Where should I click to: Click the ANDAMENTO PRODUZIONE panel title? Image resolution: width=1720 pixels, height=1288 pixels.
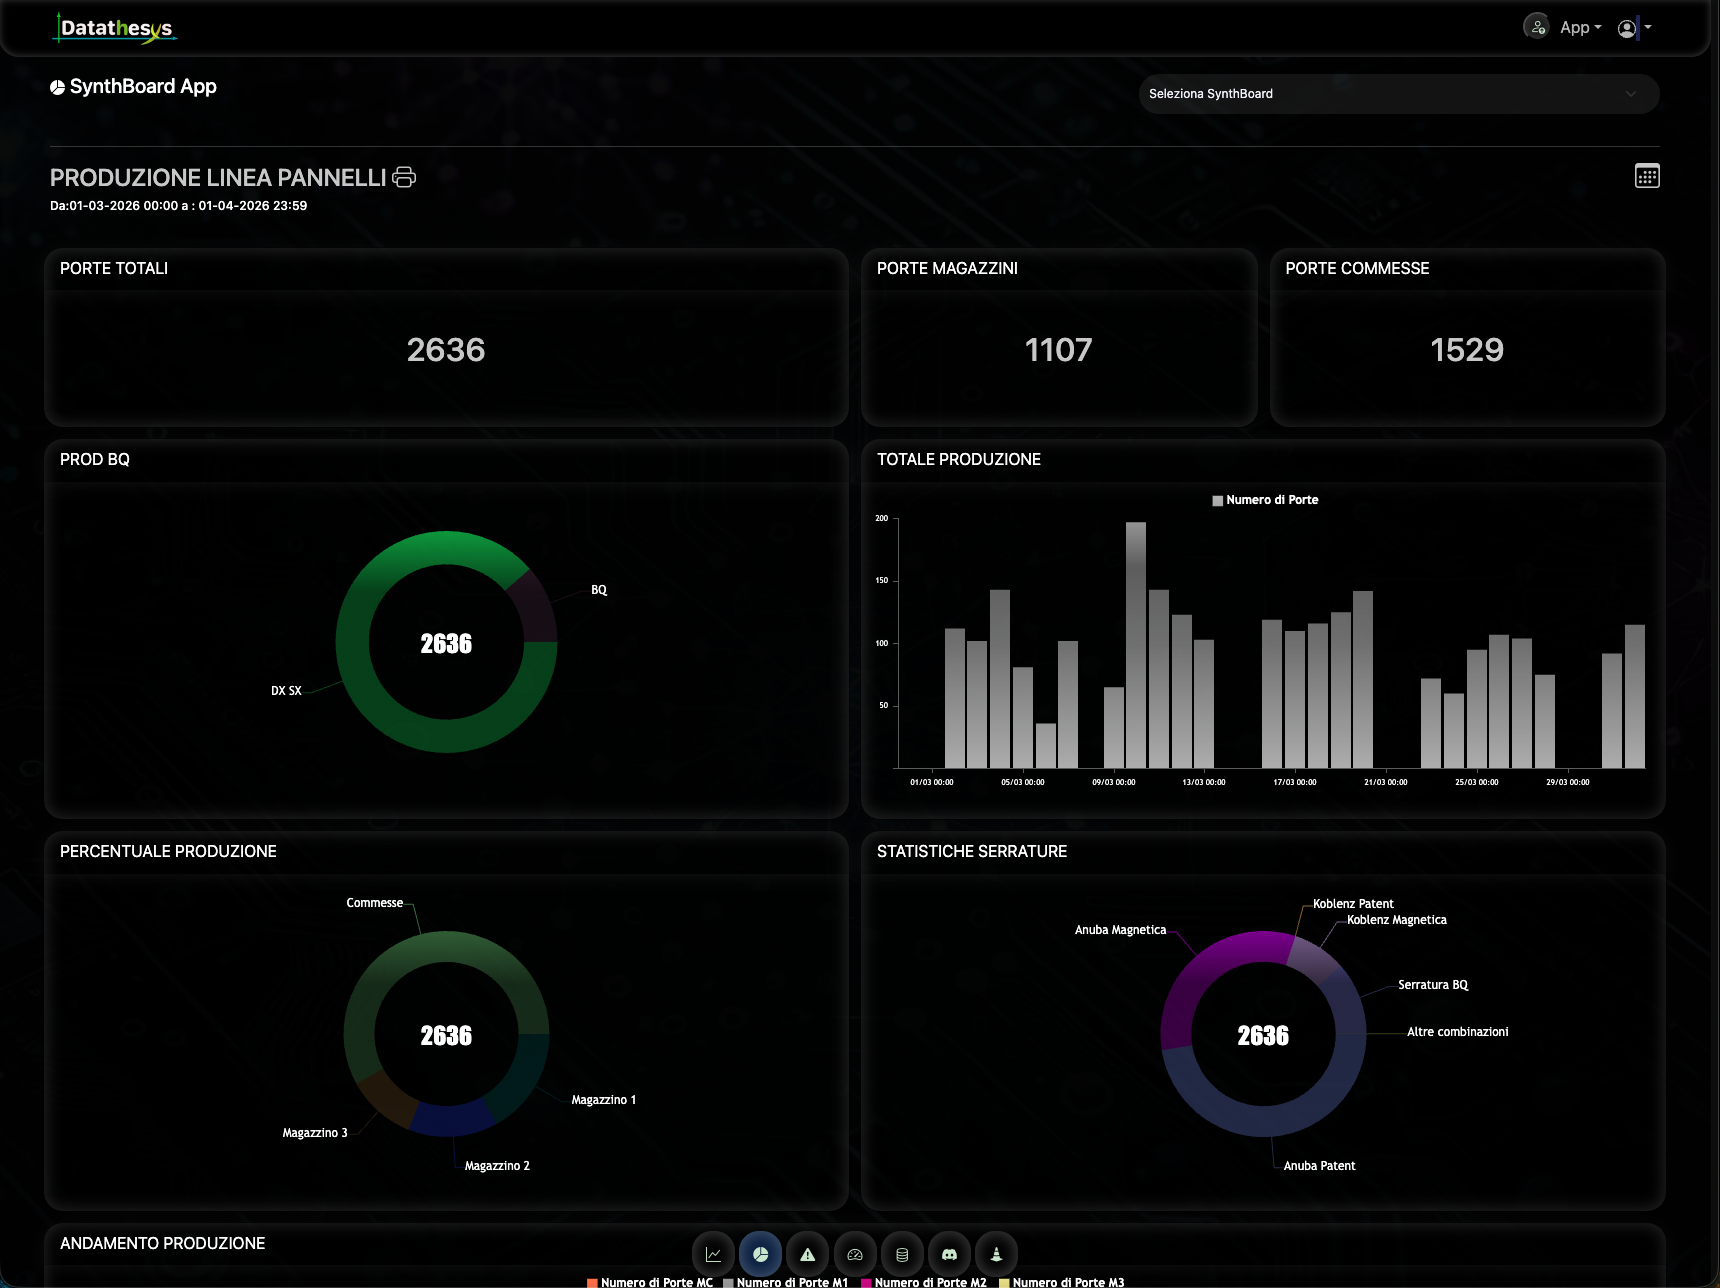(163, 1243)
